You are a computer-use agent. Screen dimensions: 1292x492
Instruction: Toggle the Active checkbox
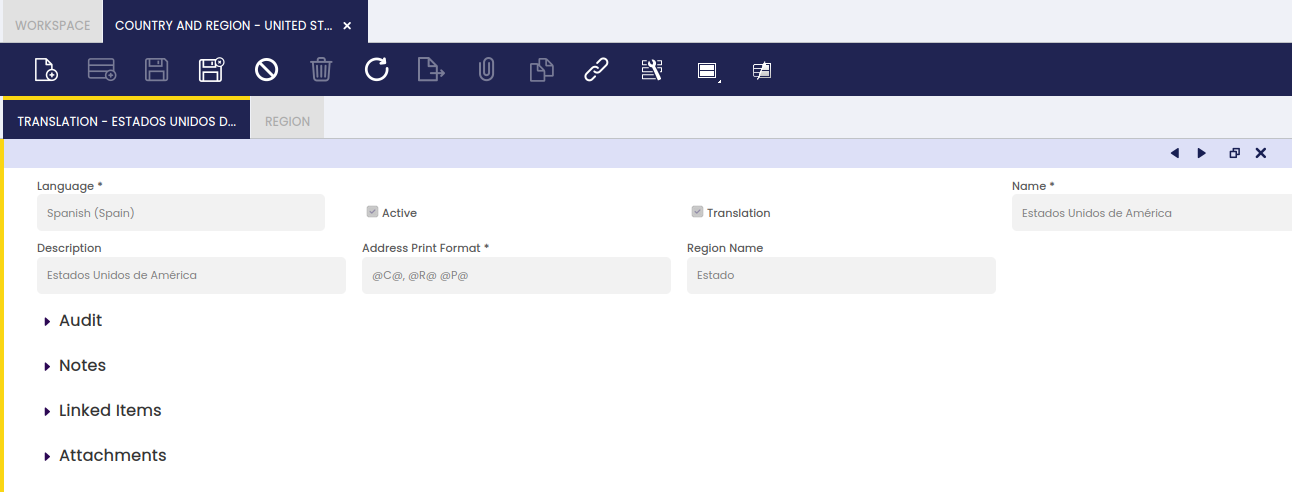click(373, 212)
